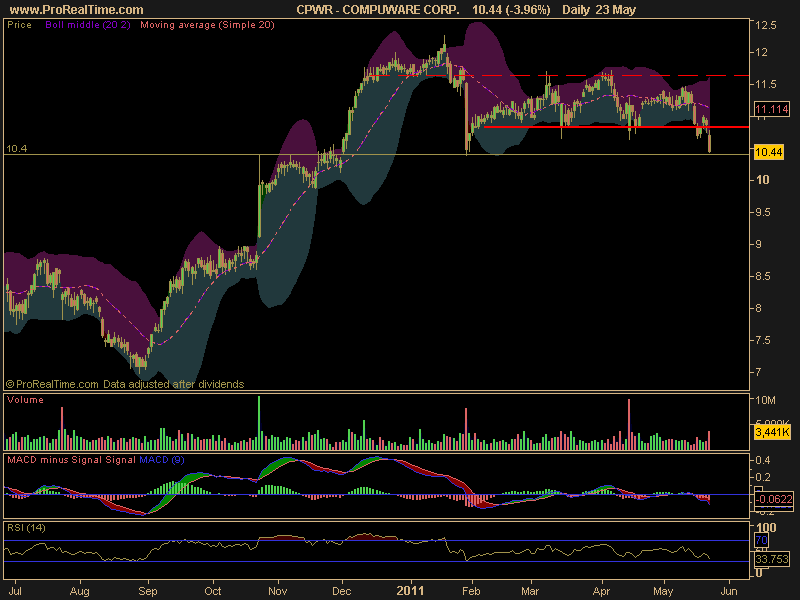The height and width of the screenshot is (600, 800).
Task: Click the MACD minus Signal legend
Action: coord(55,460)
